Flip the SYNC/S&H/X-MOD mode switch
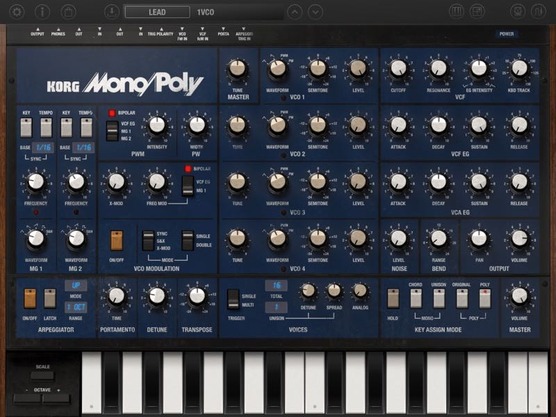 tap(148, 241)
